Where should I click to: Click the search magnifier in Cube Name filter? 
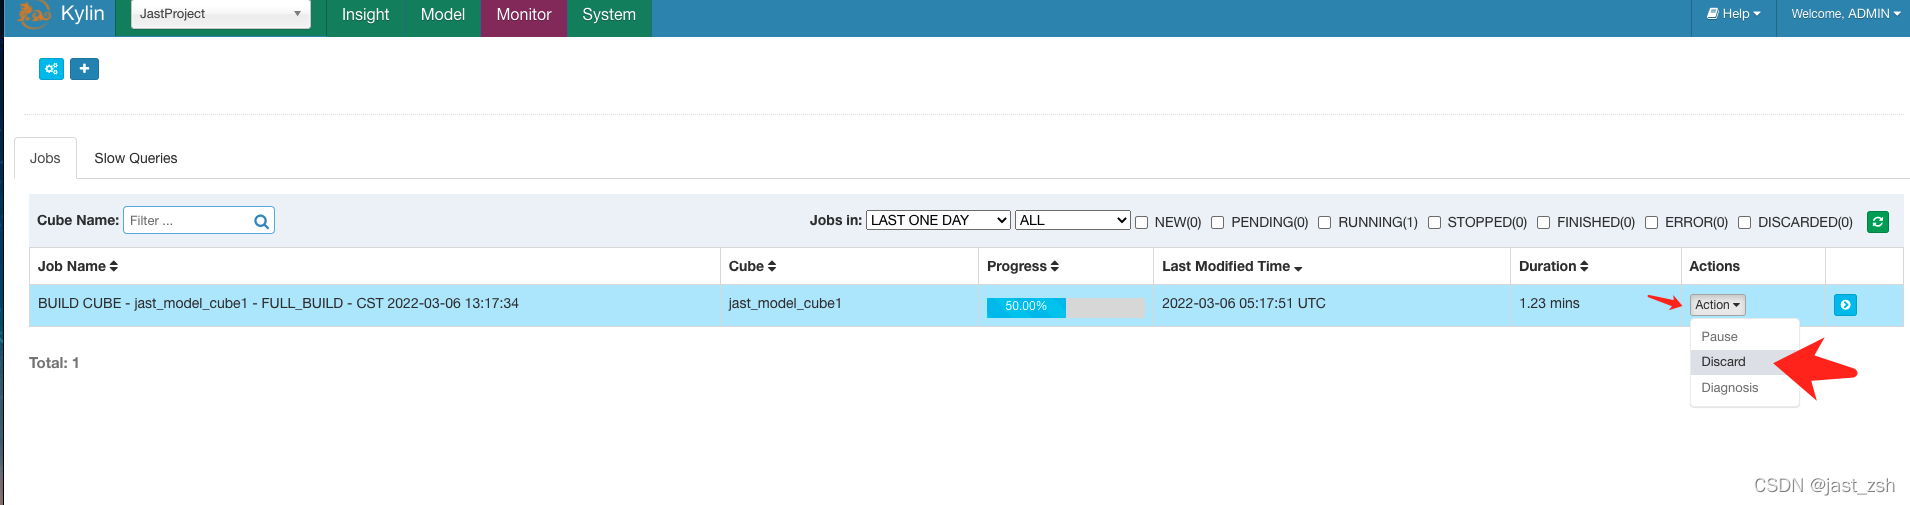coord(261,221)
